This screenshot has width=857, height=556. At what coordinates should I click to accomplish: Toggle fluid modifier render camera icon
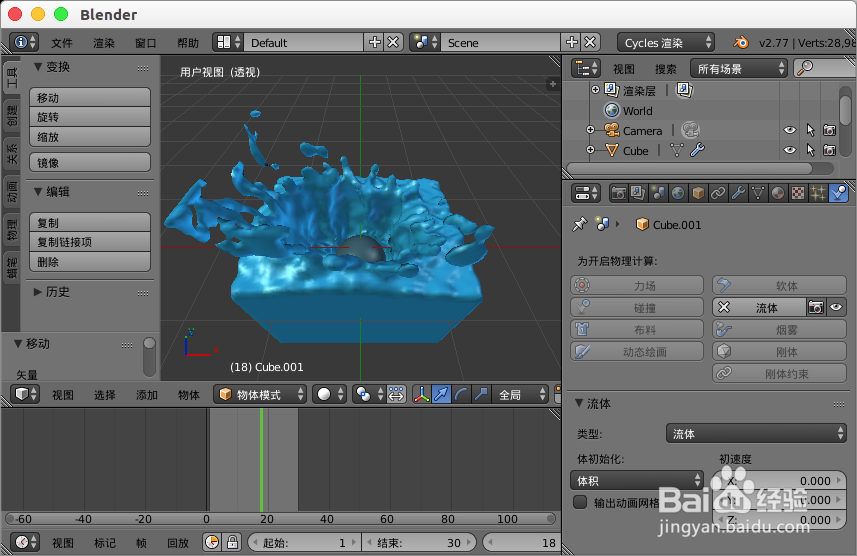(x=816, y=307)
